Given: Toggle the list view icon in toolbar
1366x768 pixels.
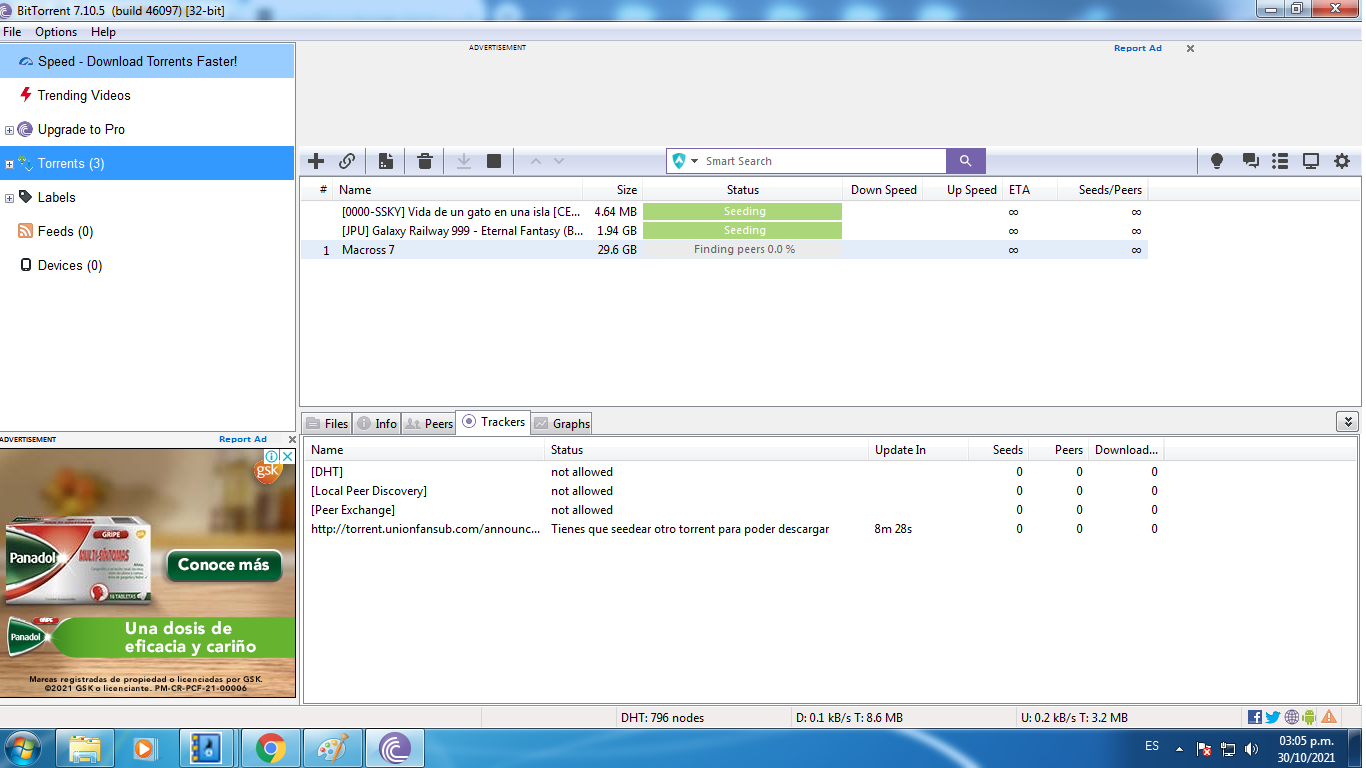Looking at the screenshot, I should [1280, 161].
